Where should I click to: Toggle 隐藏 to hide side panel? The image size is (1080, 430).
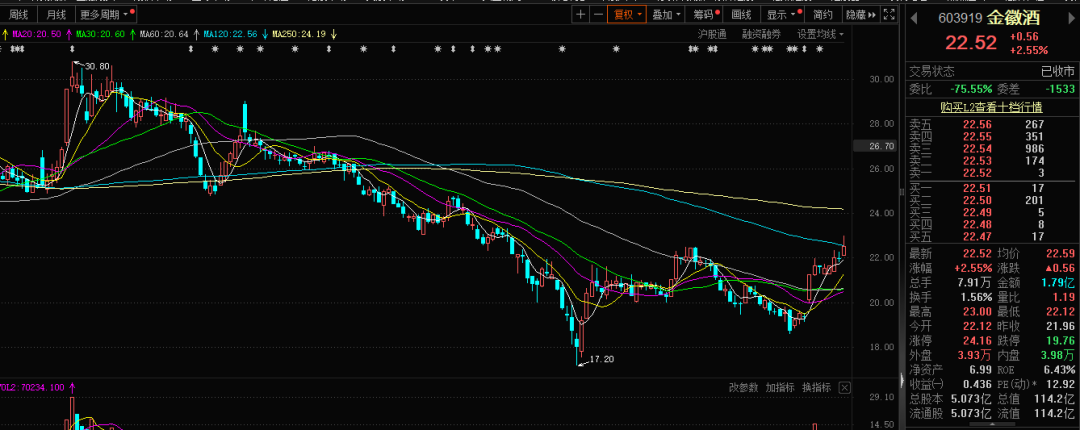click(x=860, y=14)
